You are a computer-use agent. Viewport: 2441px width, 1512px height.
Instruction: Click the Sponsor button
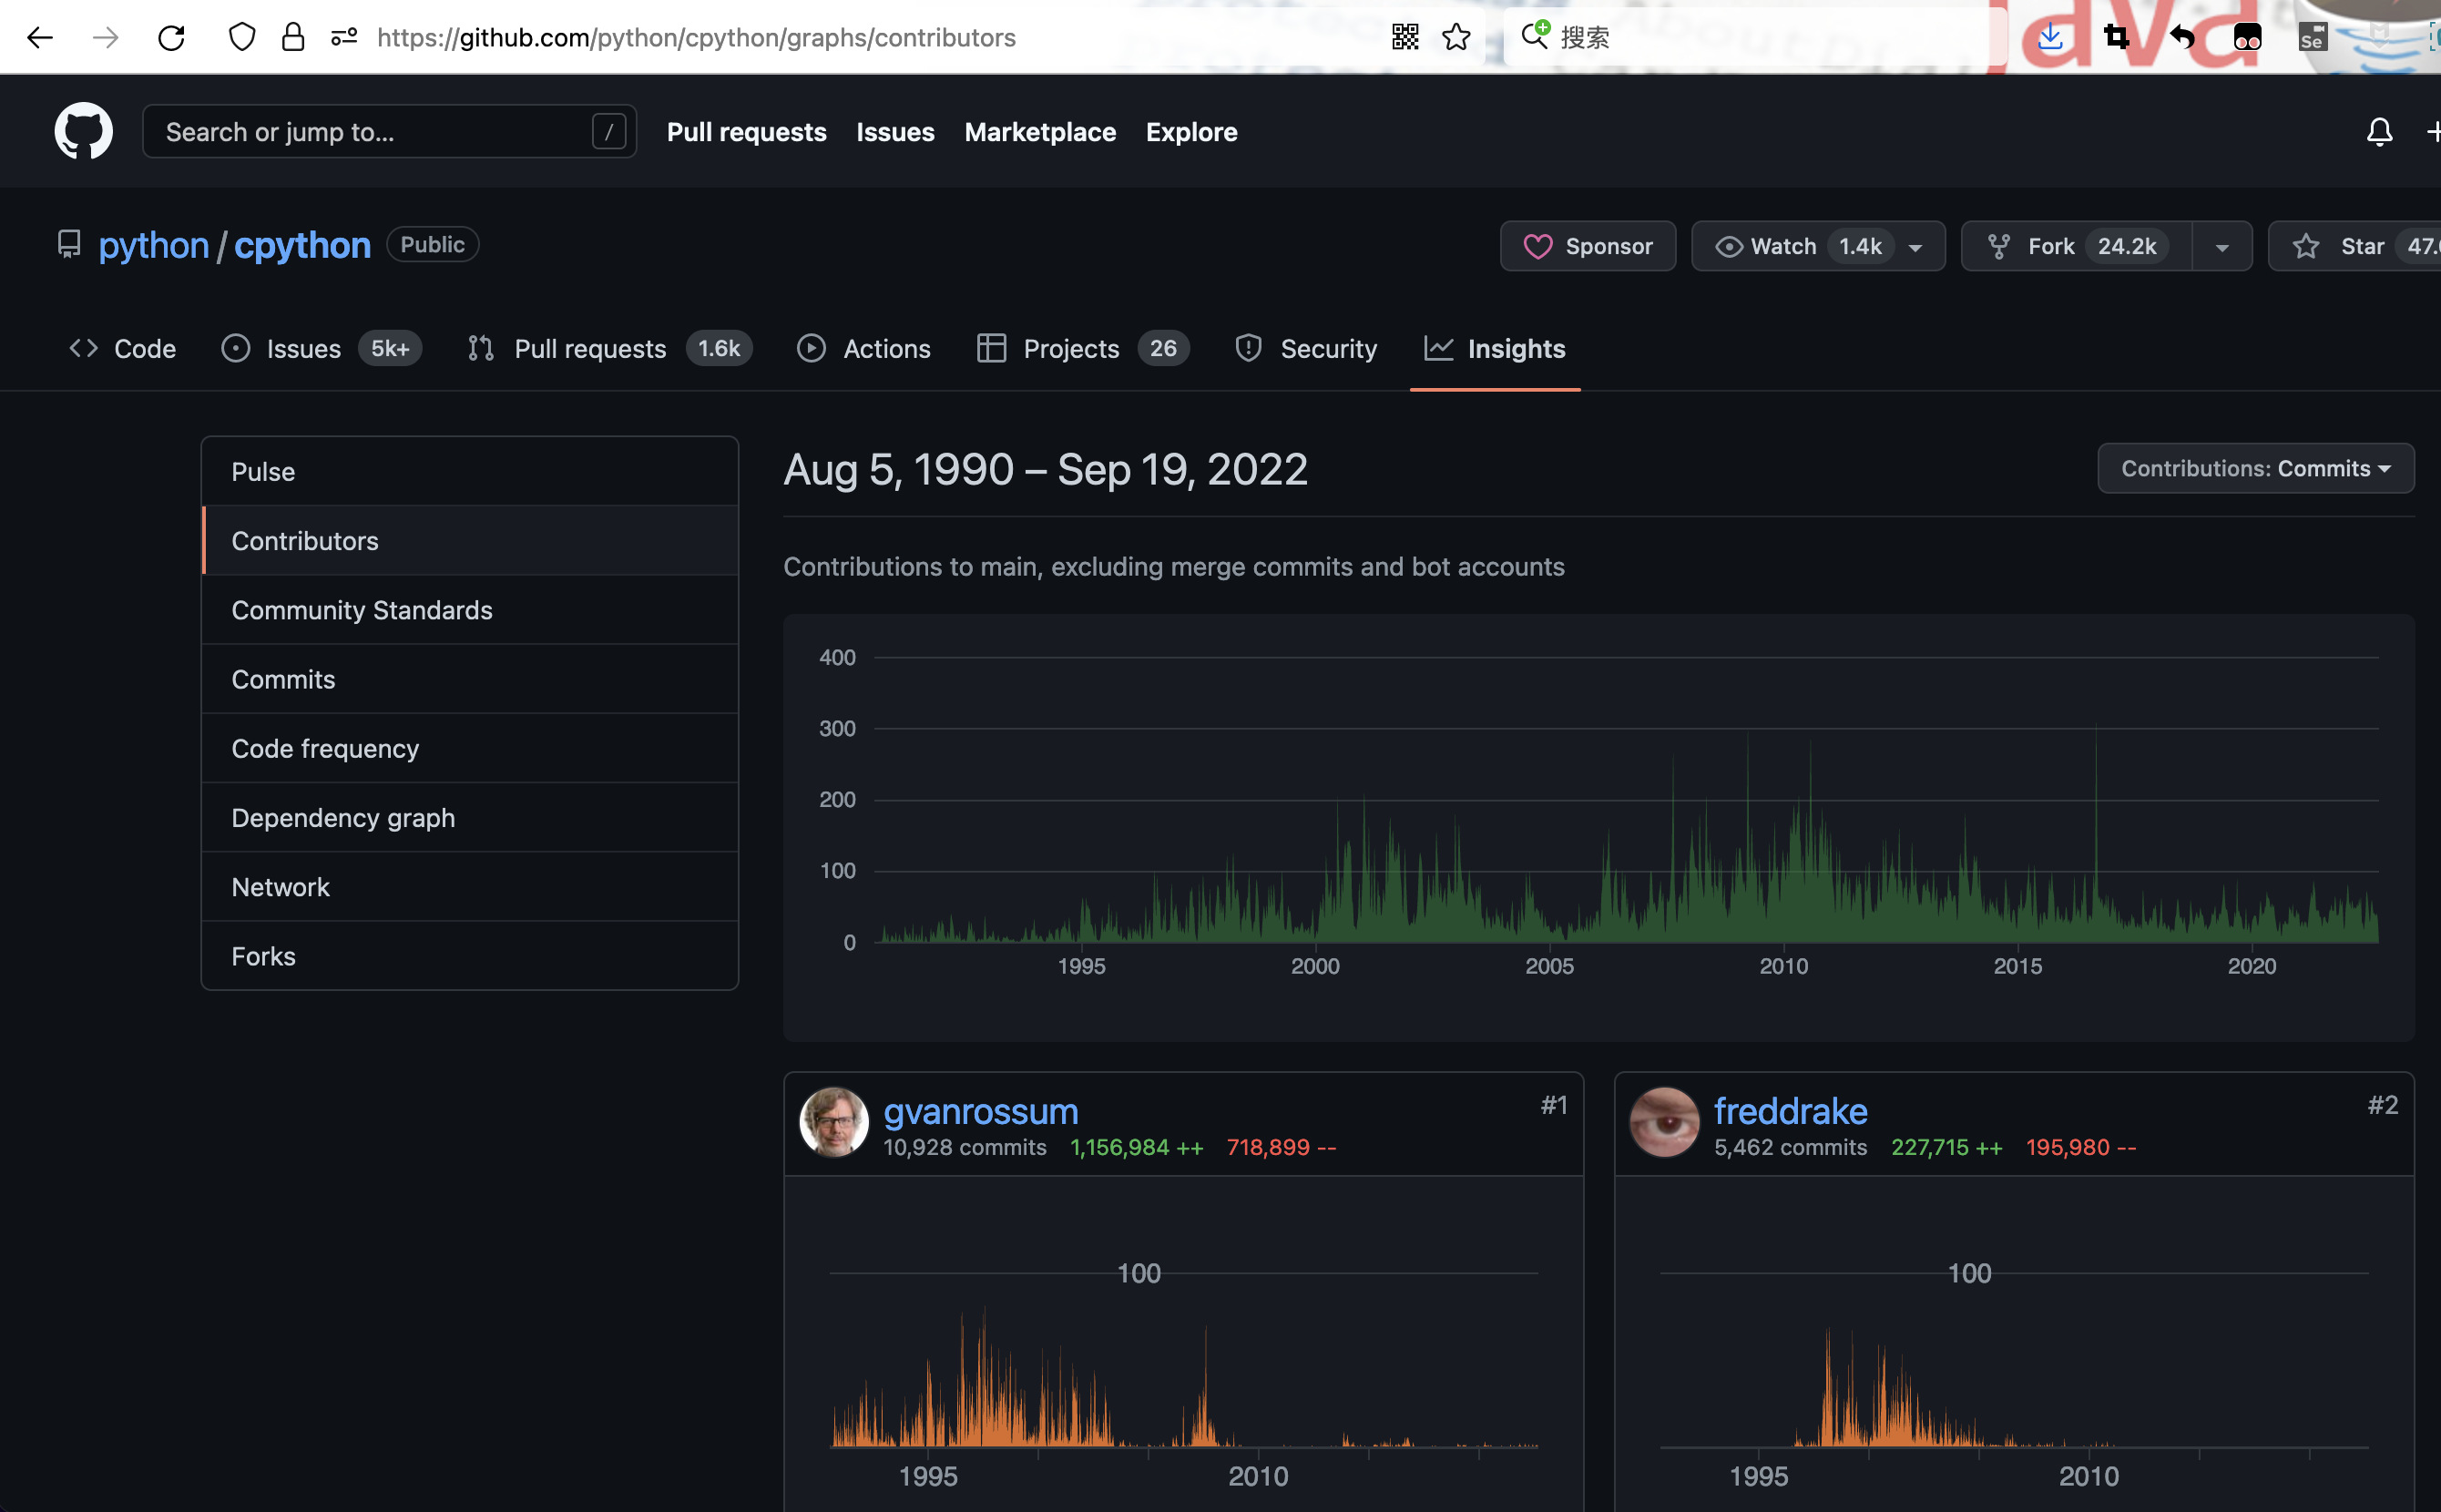point(1588,246)
